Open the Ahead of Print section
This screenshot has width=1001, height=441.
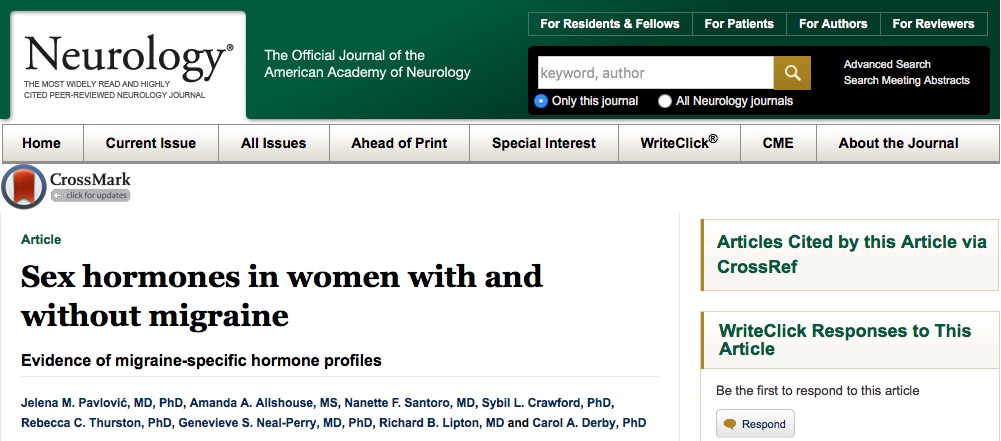399,144
